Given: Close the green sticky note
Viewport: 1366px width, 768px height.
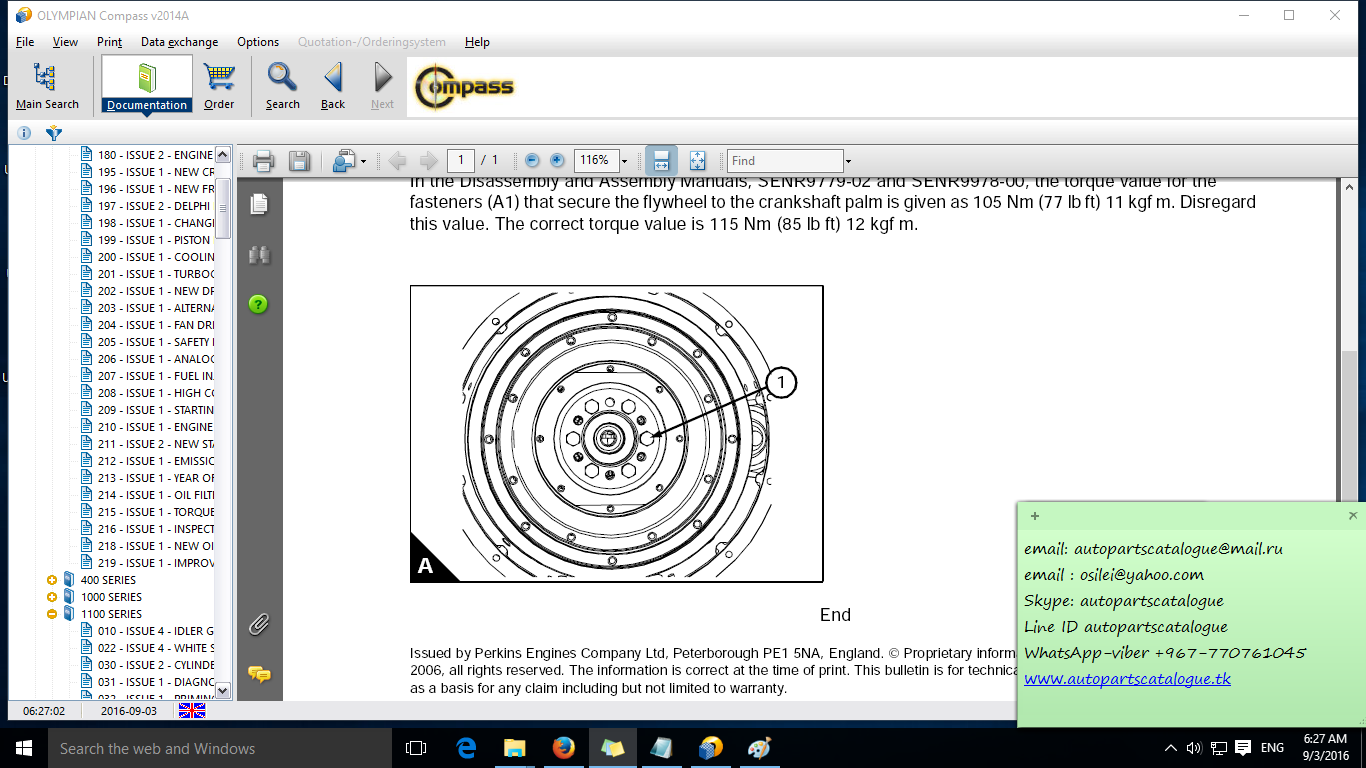Looking at the screenshot, I should coord(1353,516).
